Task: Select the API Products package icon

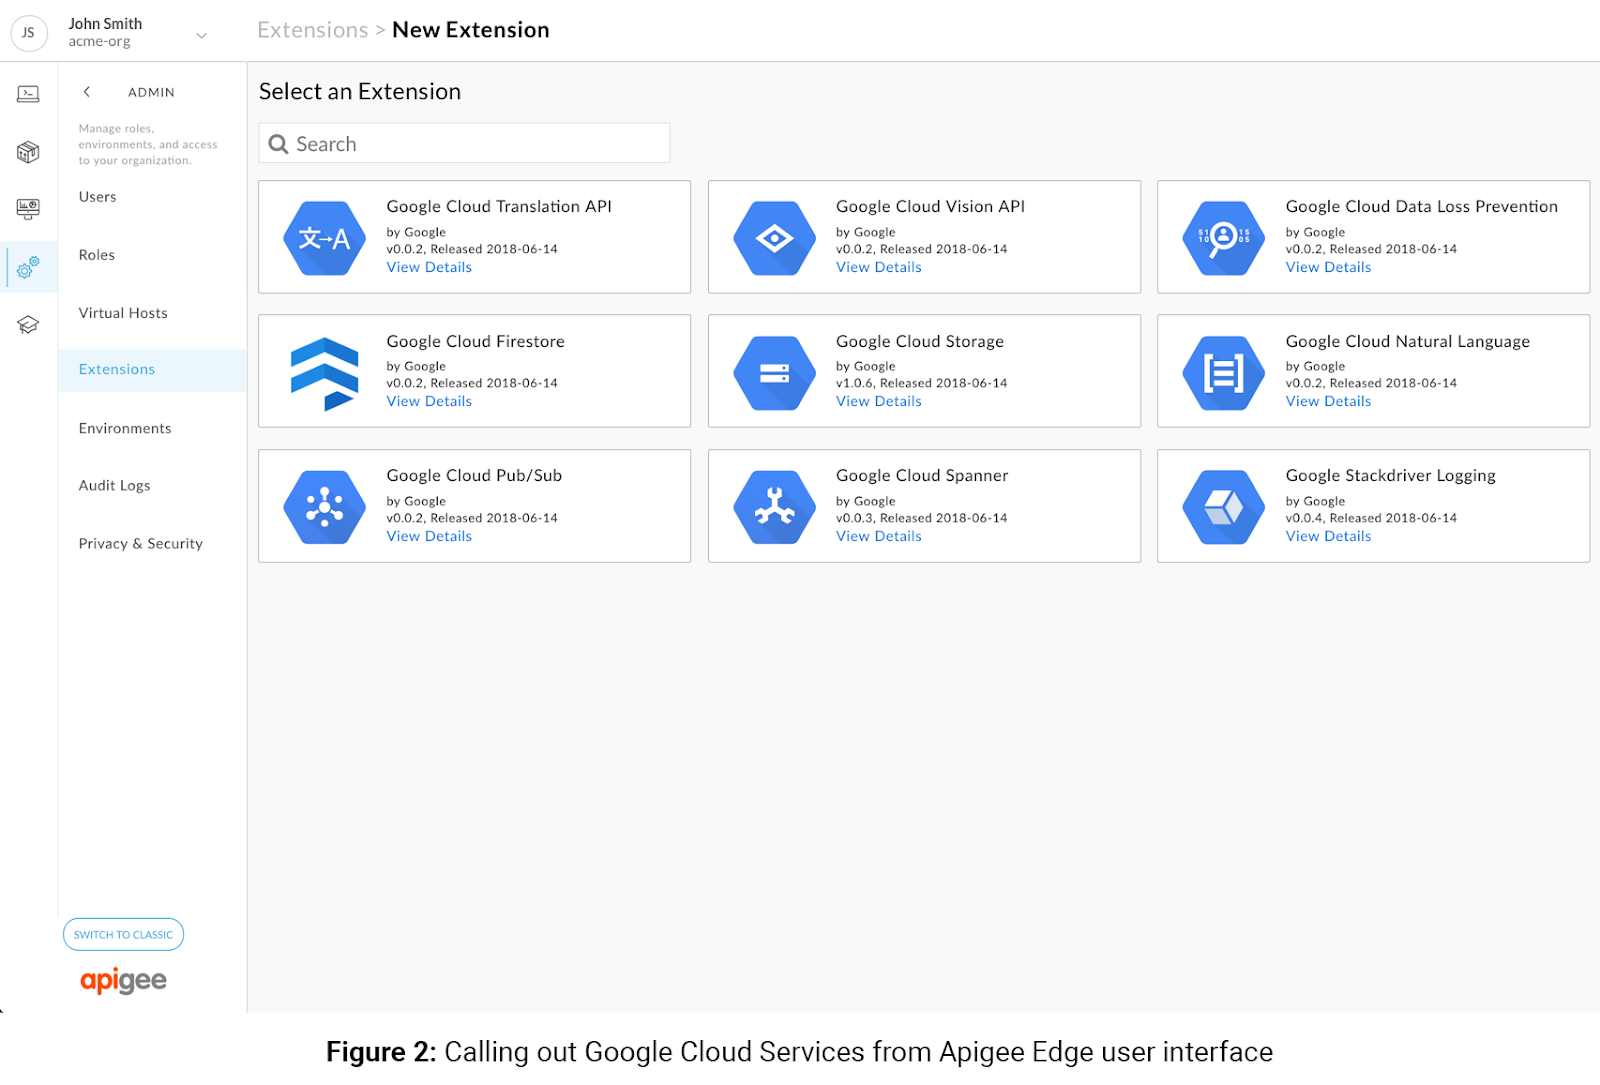Action: click(28, 151)
